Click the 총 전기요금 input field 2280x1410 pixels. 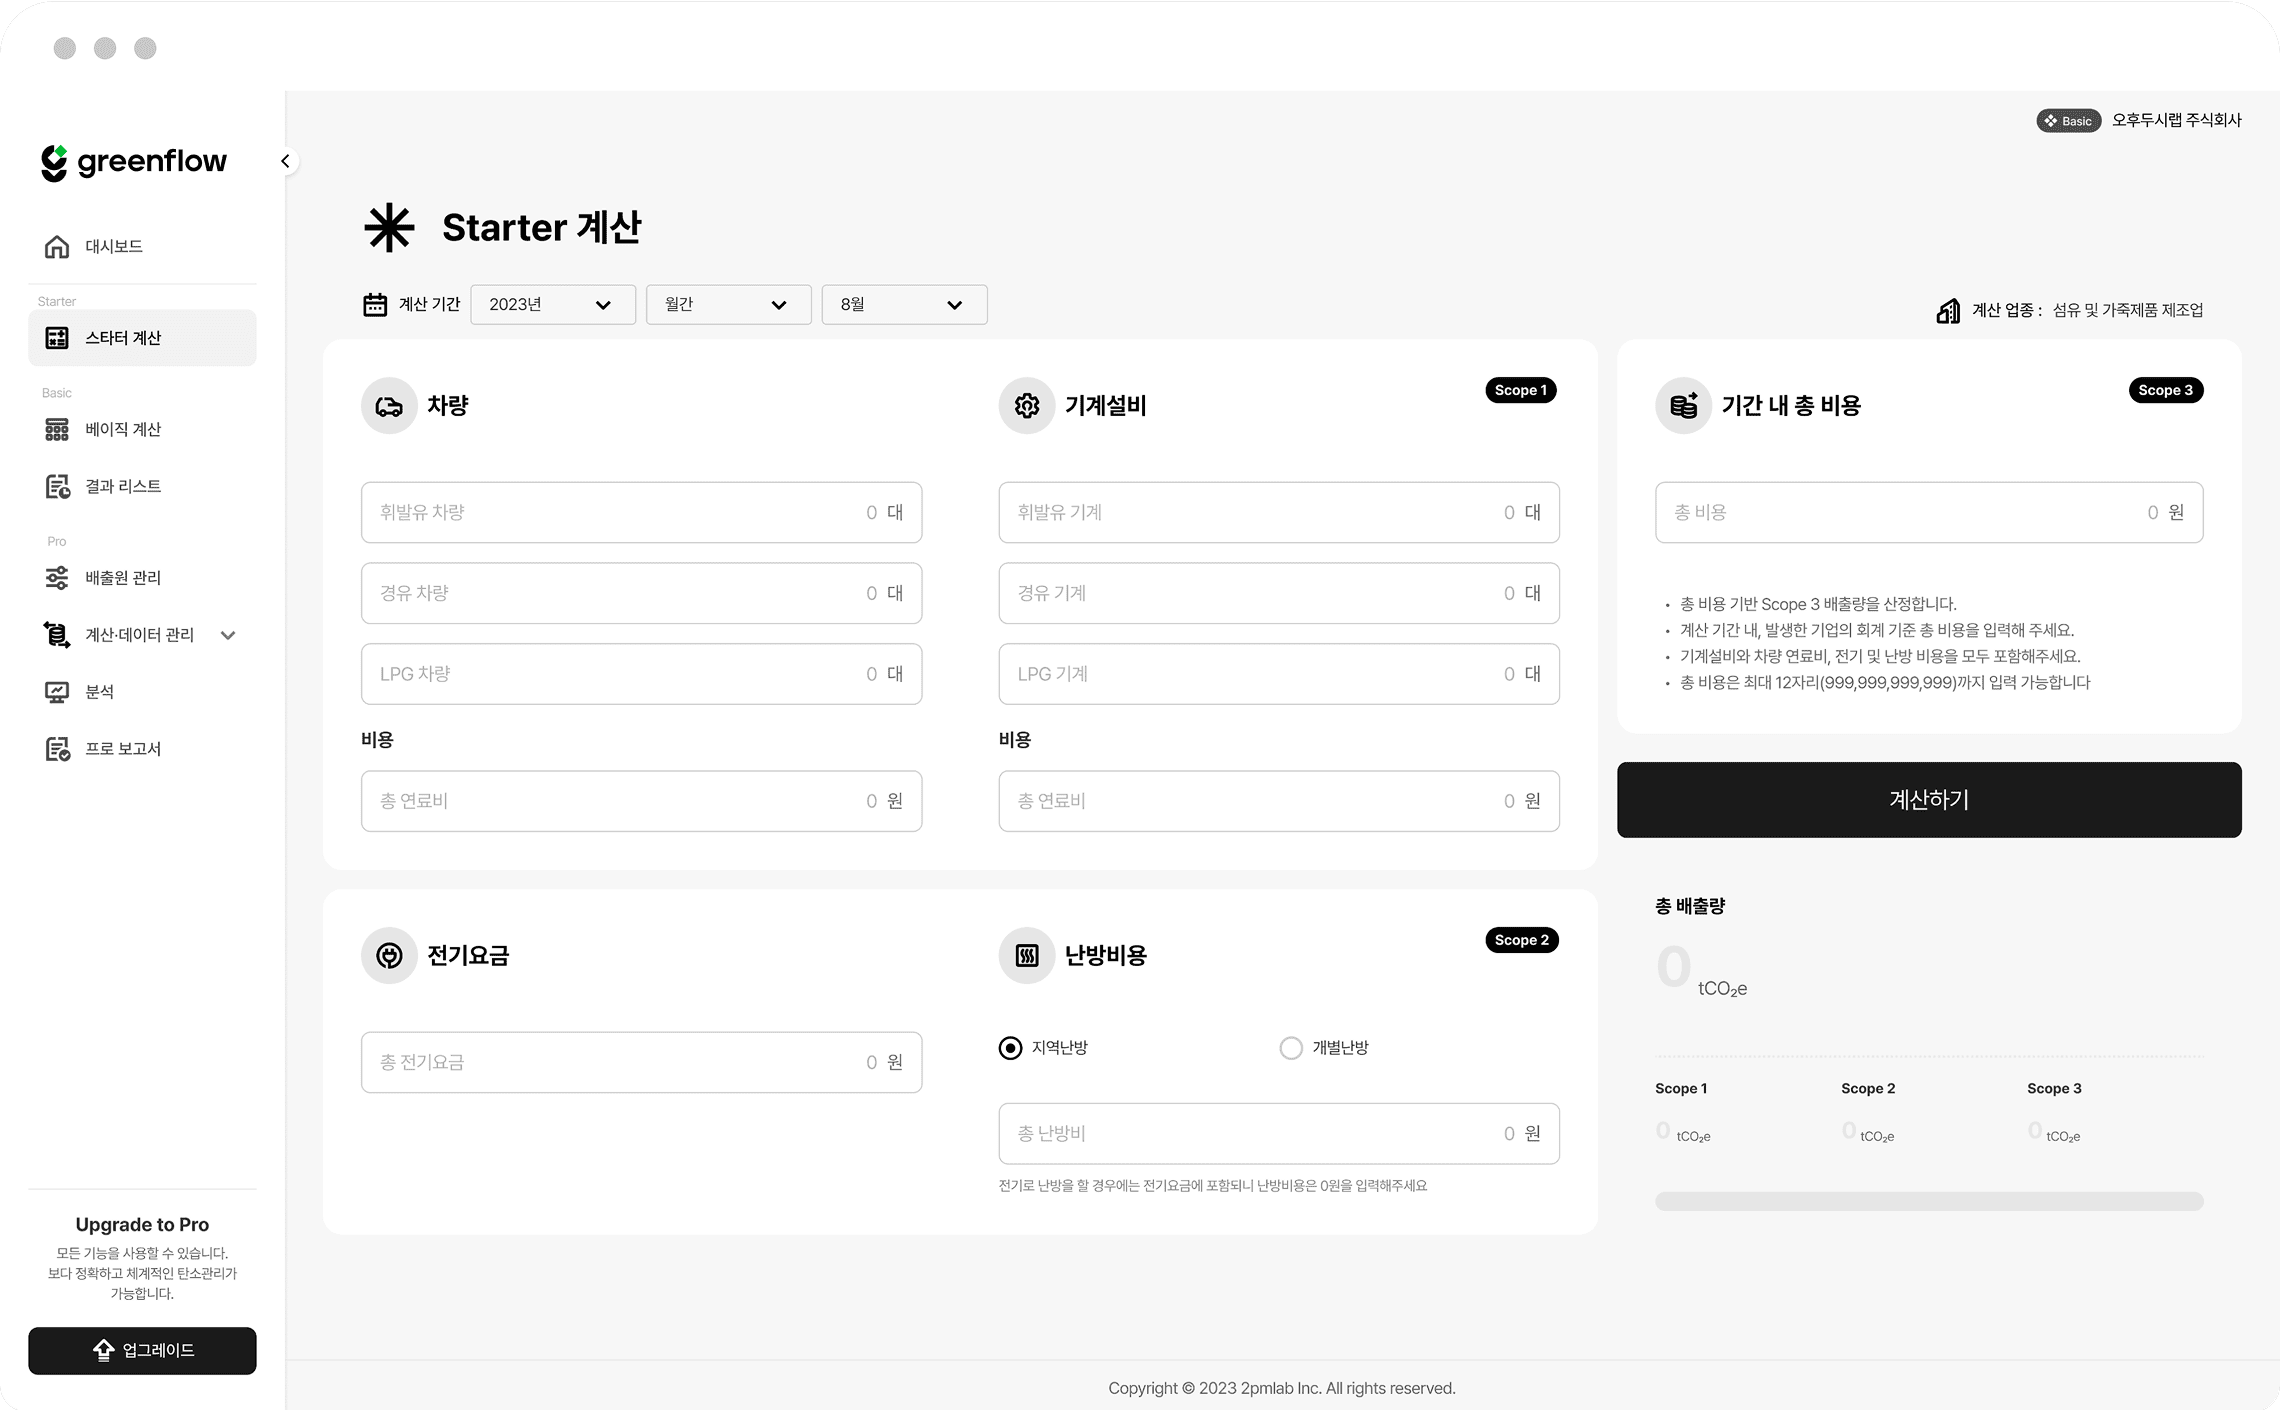click(641, 1062)
